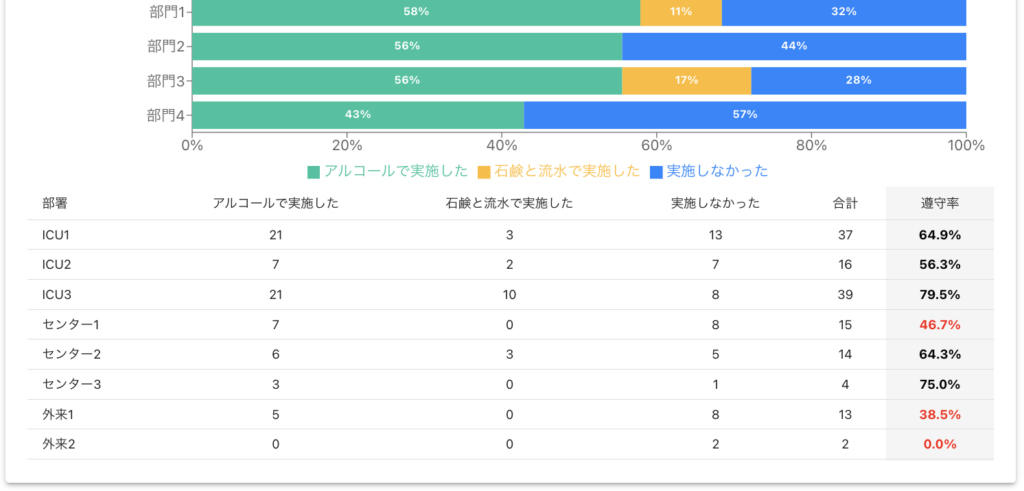Image resolution: width=1024 pixels, height=491 pixels.
Task: Sort by the 遵守率 column header
Action: tap(939, 203)
